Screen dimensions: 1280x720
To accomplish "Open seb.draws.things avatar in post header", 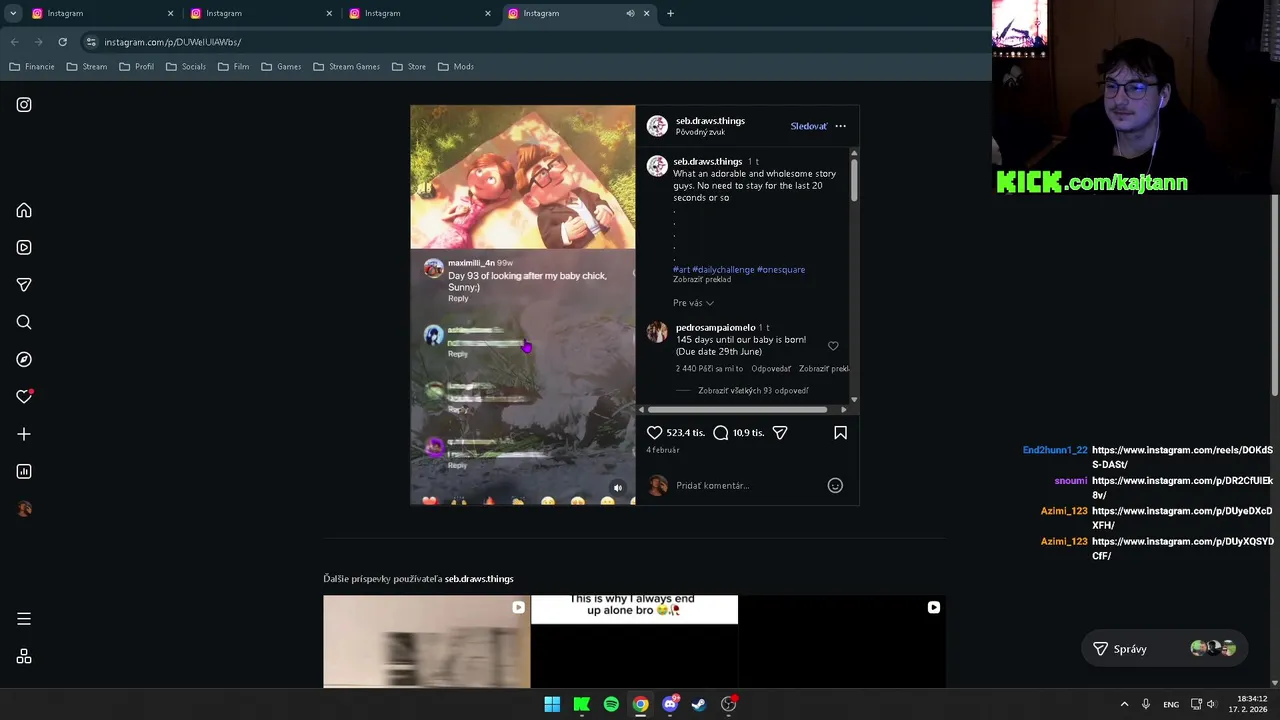I will pos(657,126).
